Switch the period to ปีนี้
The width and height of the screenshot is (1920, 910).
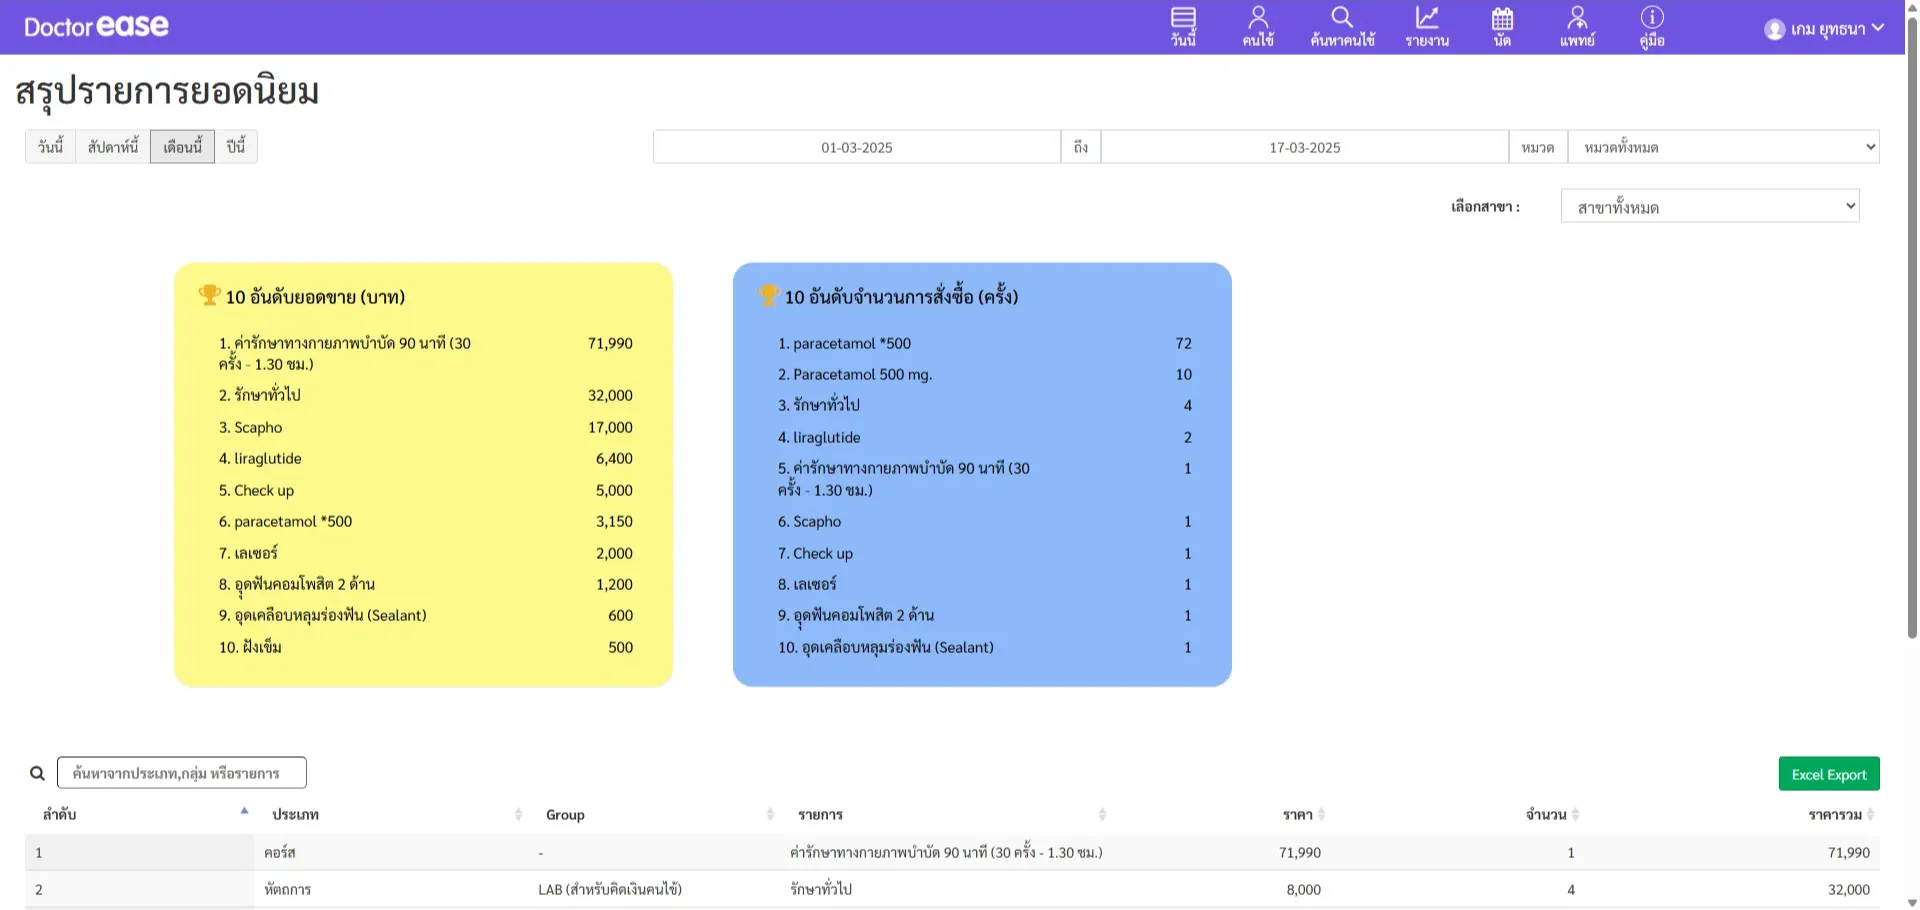[236, 147]
